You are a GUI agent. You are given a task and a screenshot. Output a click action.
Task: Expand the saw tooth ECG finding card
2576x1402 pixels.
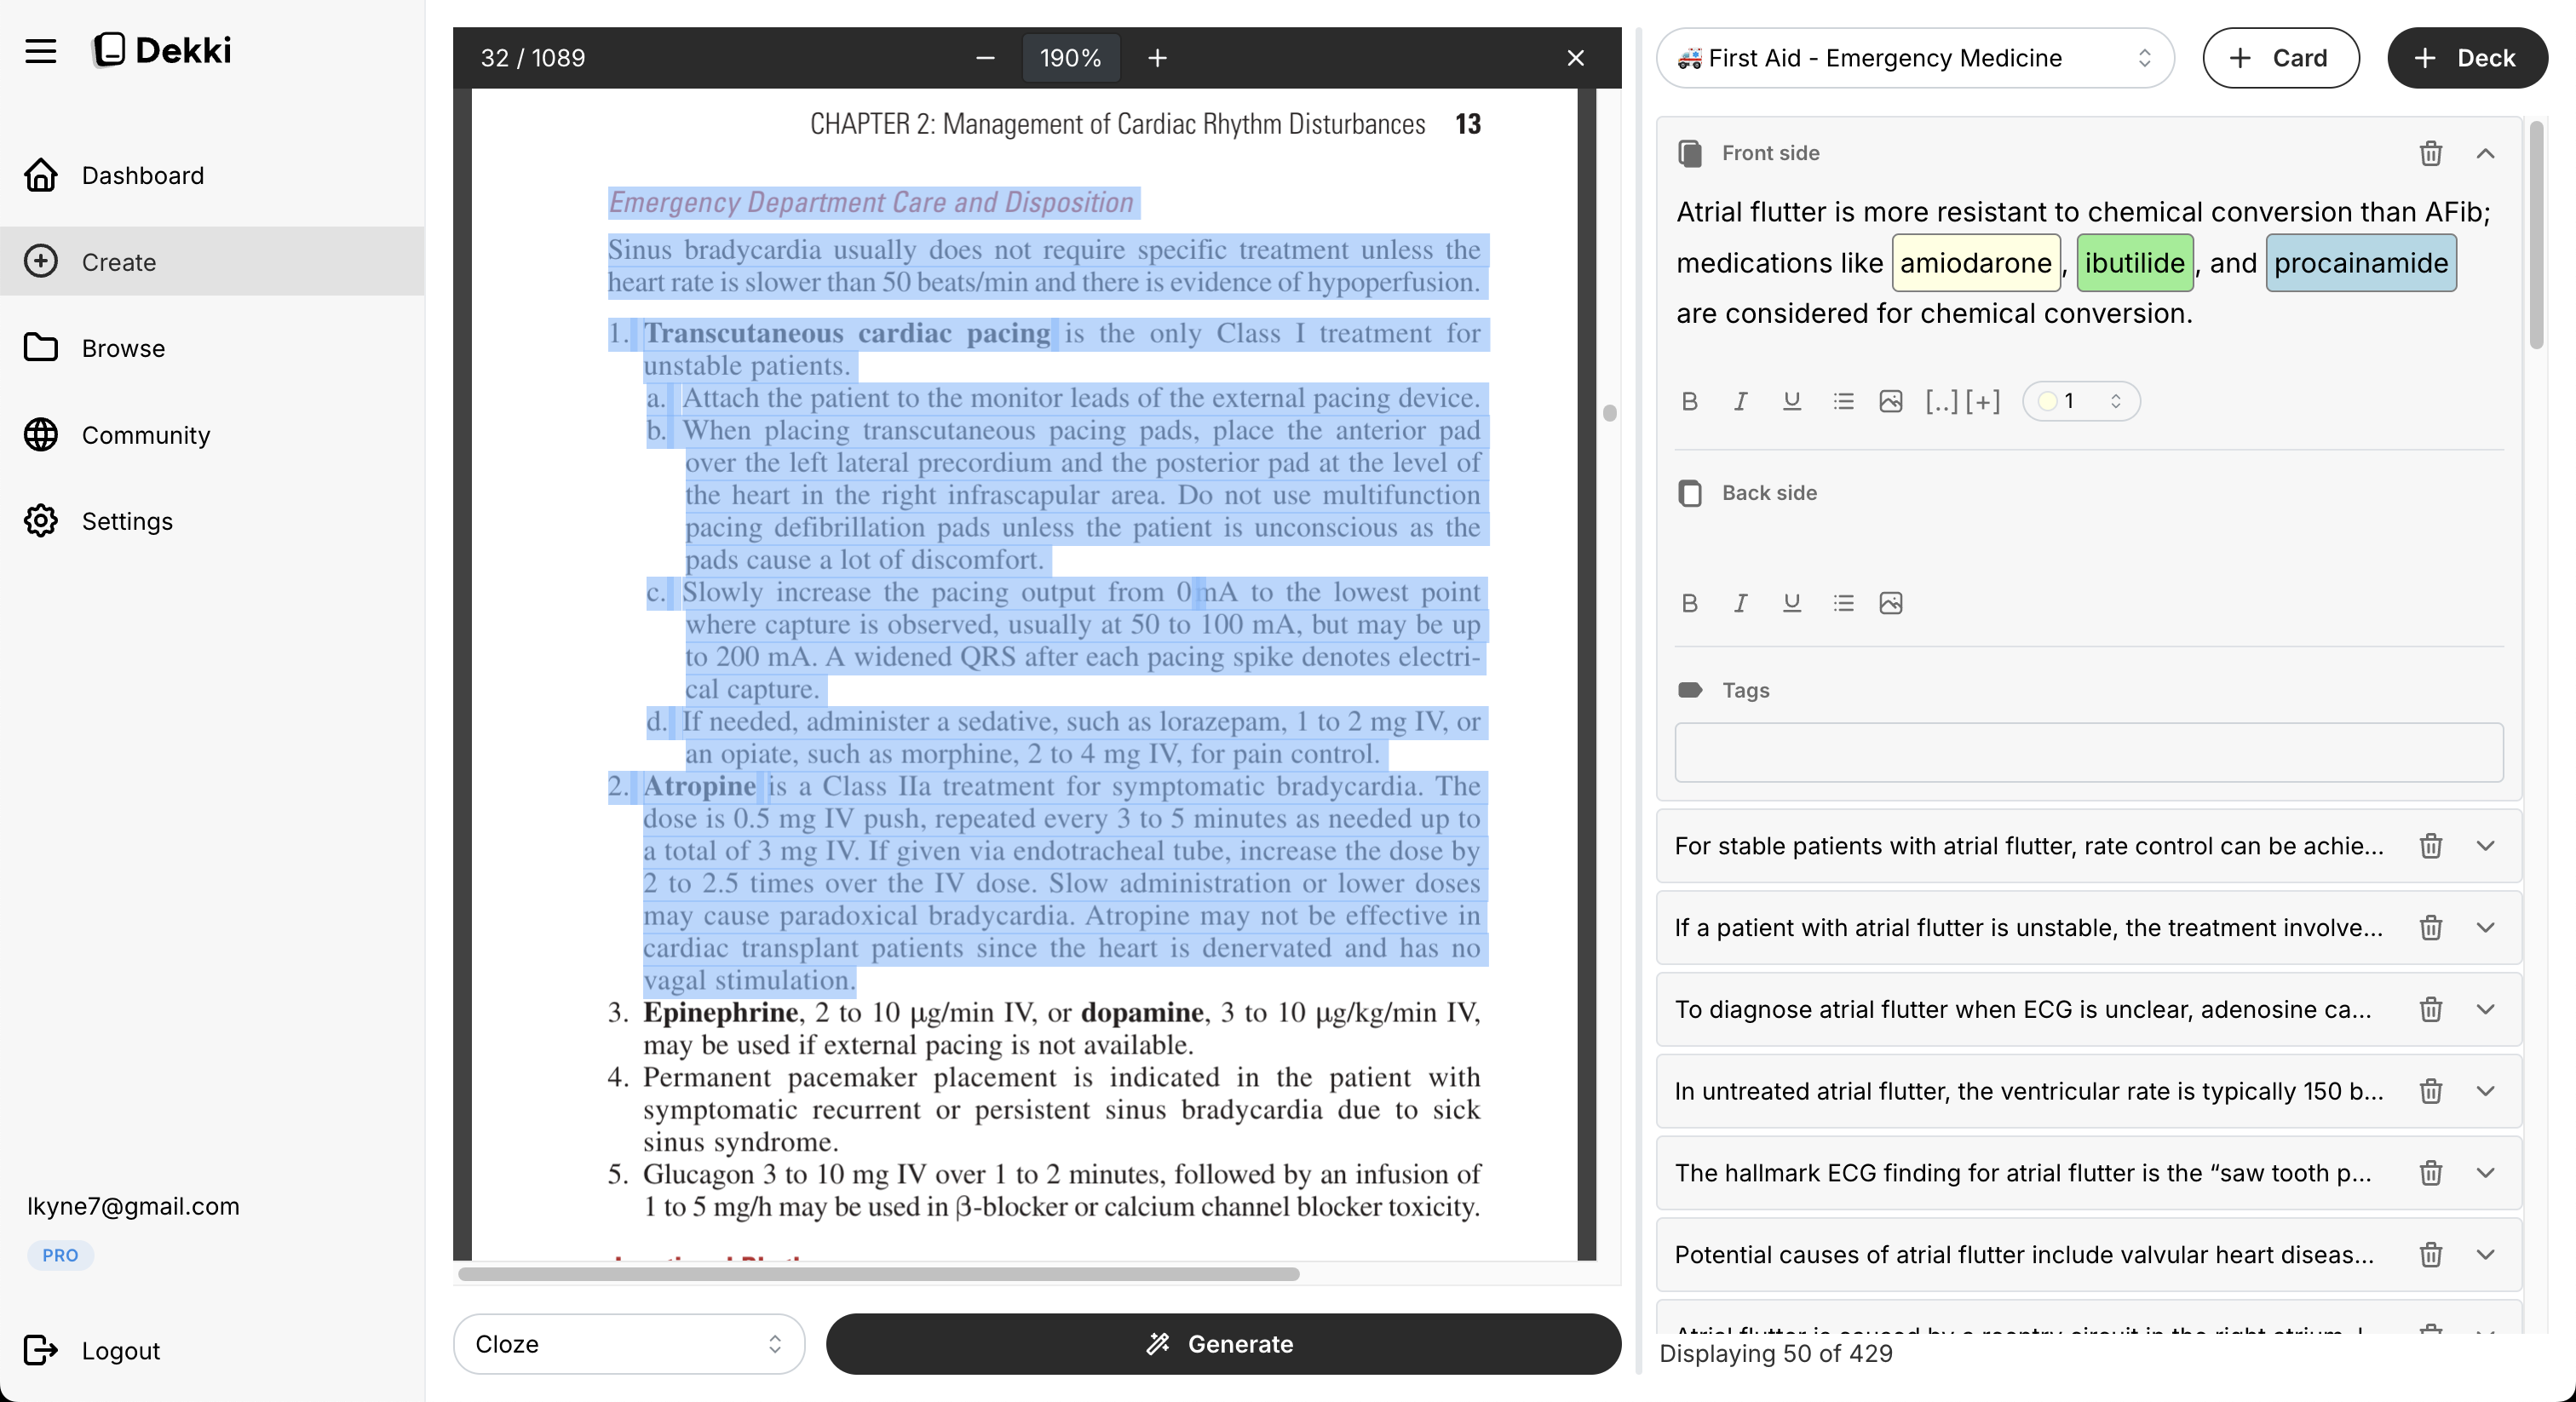(x=2486, y=1173)
